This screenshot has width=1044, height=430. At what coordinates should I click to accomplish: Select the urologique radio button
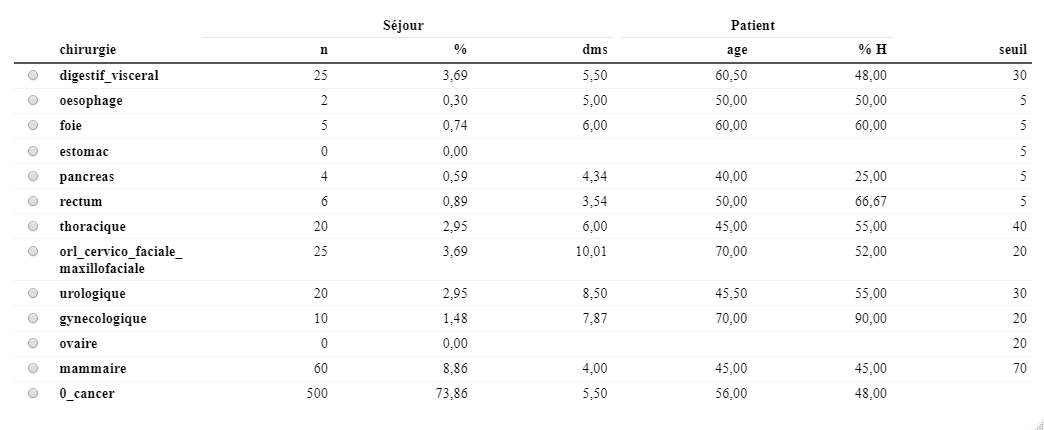33,294
